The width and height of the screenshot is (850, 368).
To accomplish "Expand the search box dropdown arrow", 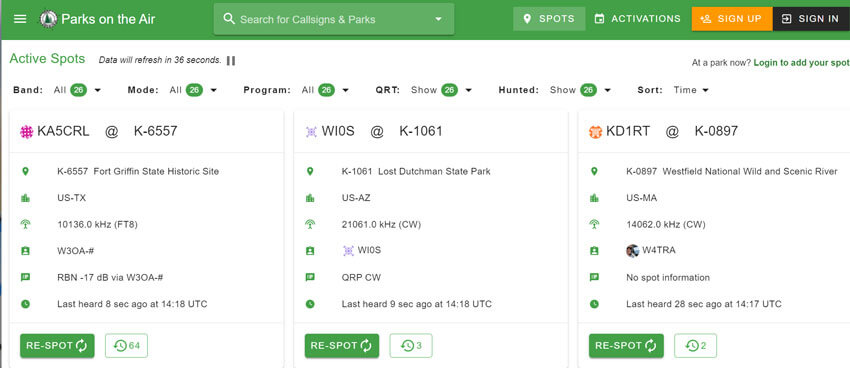I will click(438, 20).
